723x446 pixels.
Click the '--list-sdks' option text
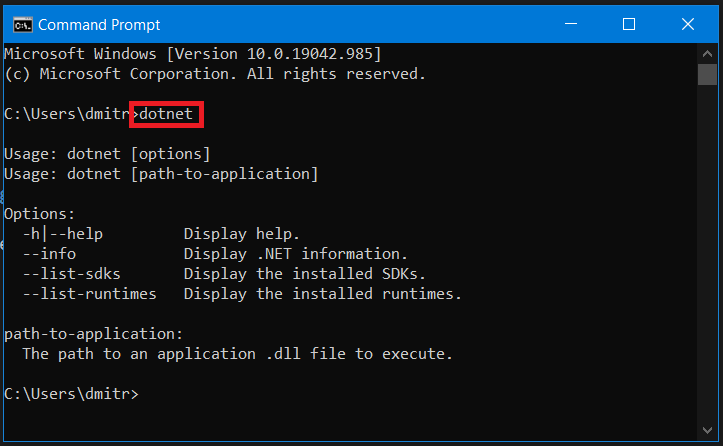76,274
